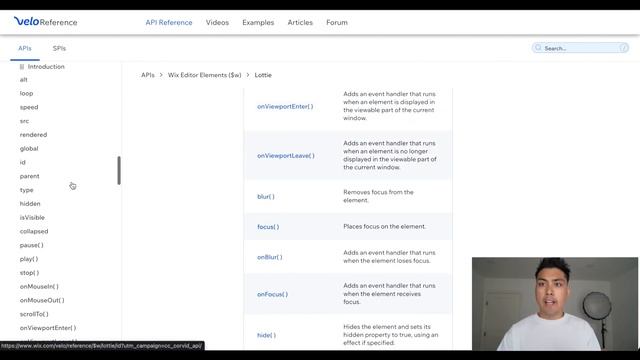Open the onBlur() function link
This screenshot has width=640, height=360.
point(269,257)
